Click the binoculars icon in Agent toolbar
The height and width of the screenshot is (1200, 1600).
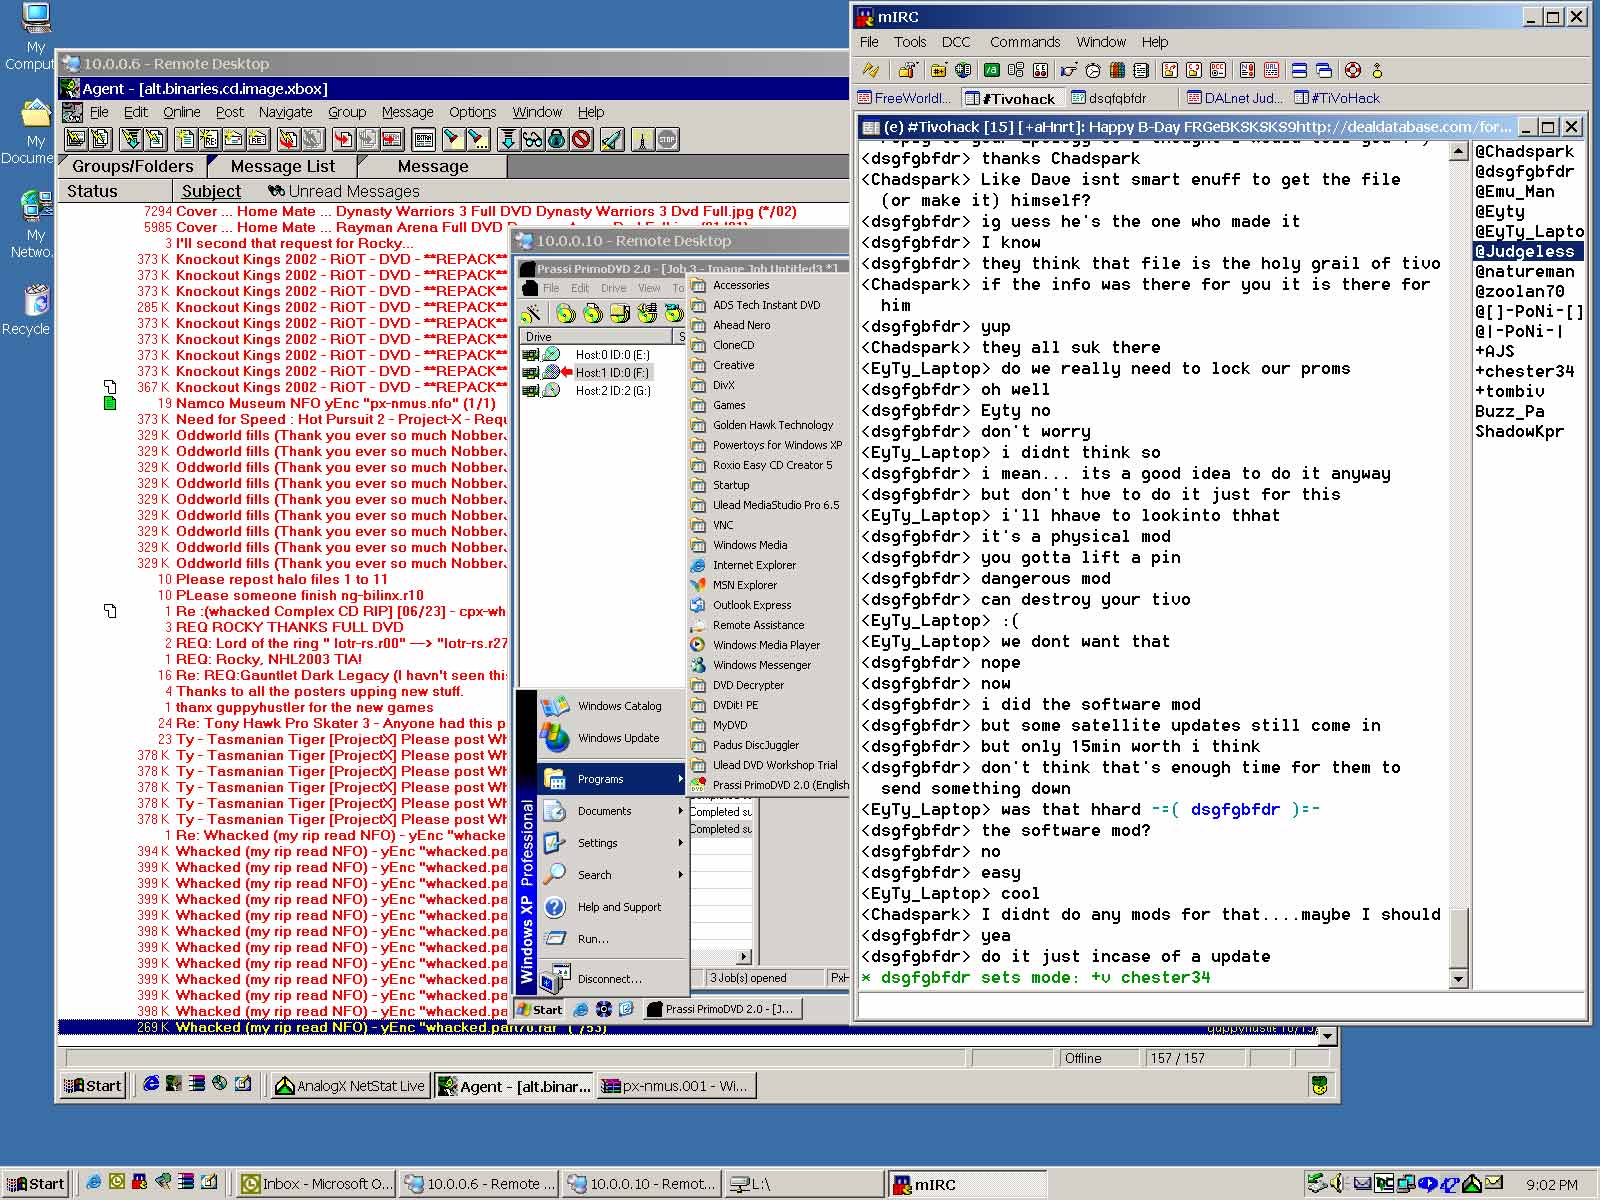pos(532,139)
